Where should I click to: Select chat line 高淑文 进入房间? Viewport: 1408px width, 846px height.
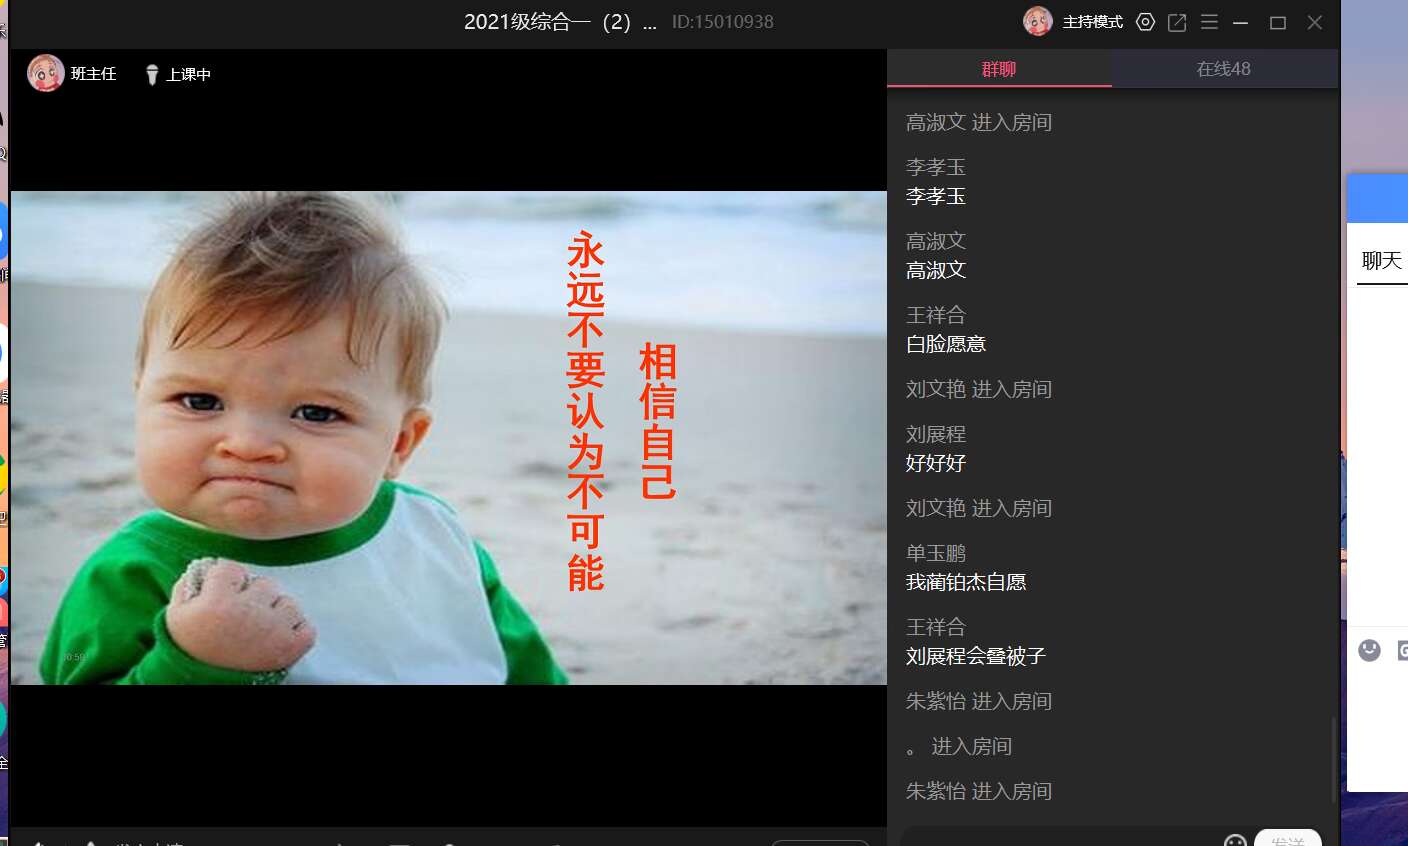pyautogui.click(x=979, y=122)
